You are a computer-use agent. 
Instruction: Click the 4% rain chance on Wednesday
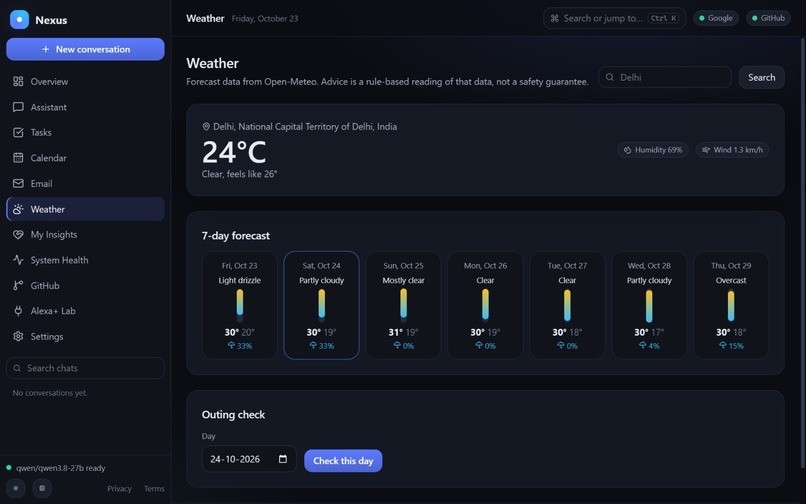(x=649, y=346)
